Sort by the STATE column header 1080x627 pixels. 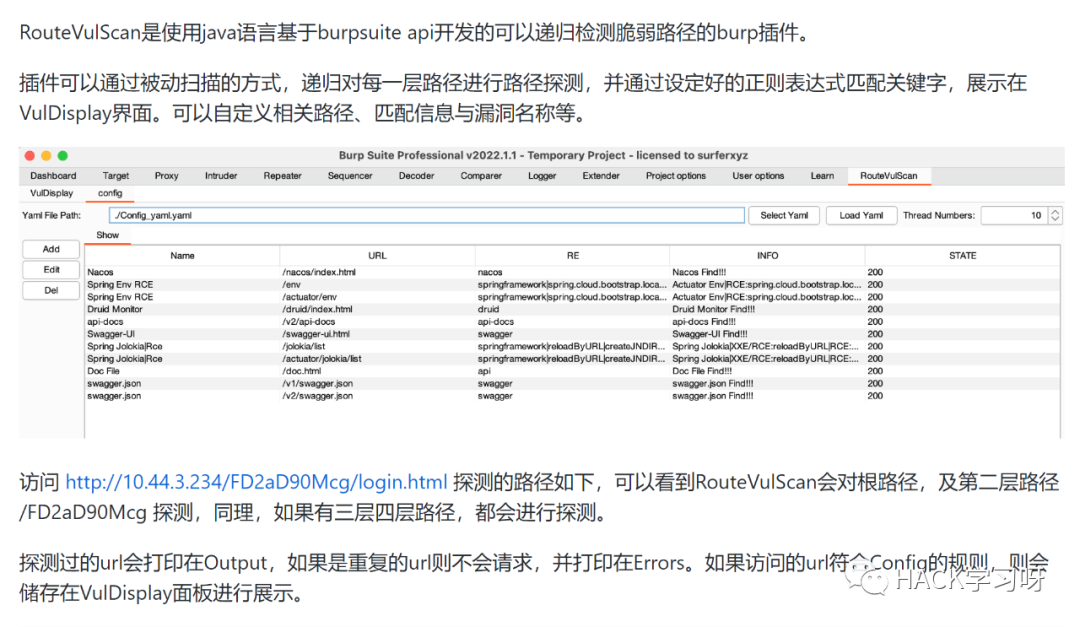click(x=962, y=256)
